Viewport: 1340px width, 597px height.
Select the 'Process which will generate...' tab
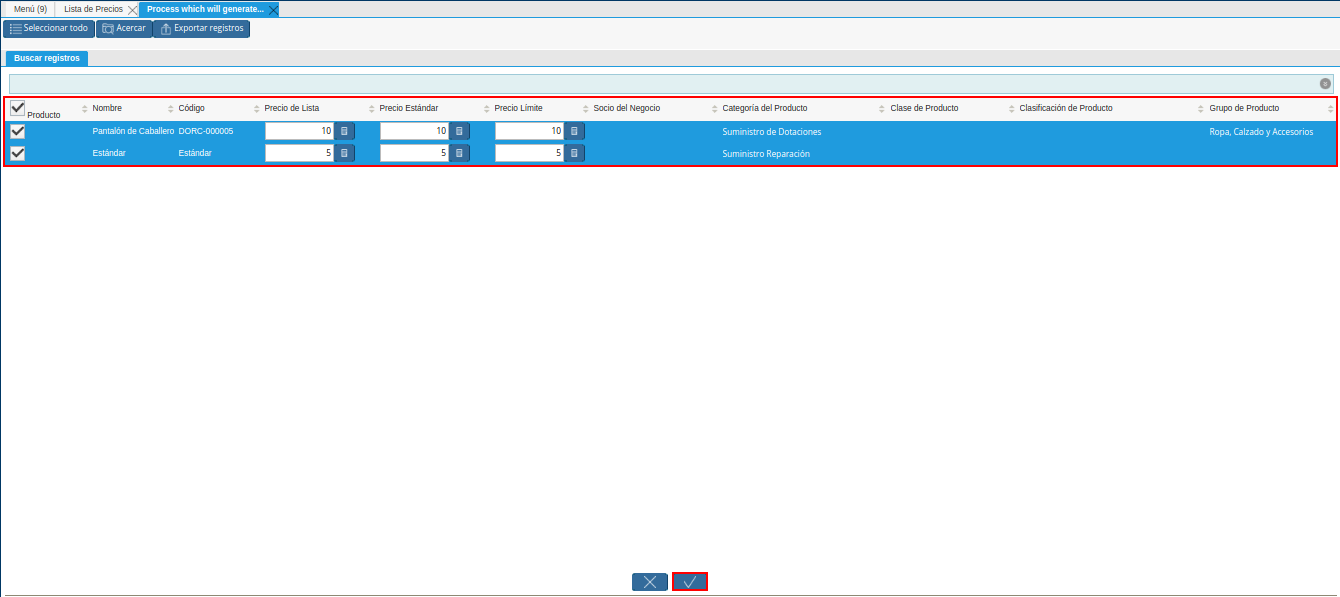pos(205,9)
